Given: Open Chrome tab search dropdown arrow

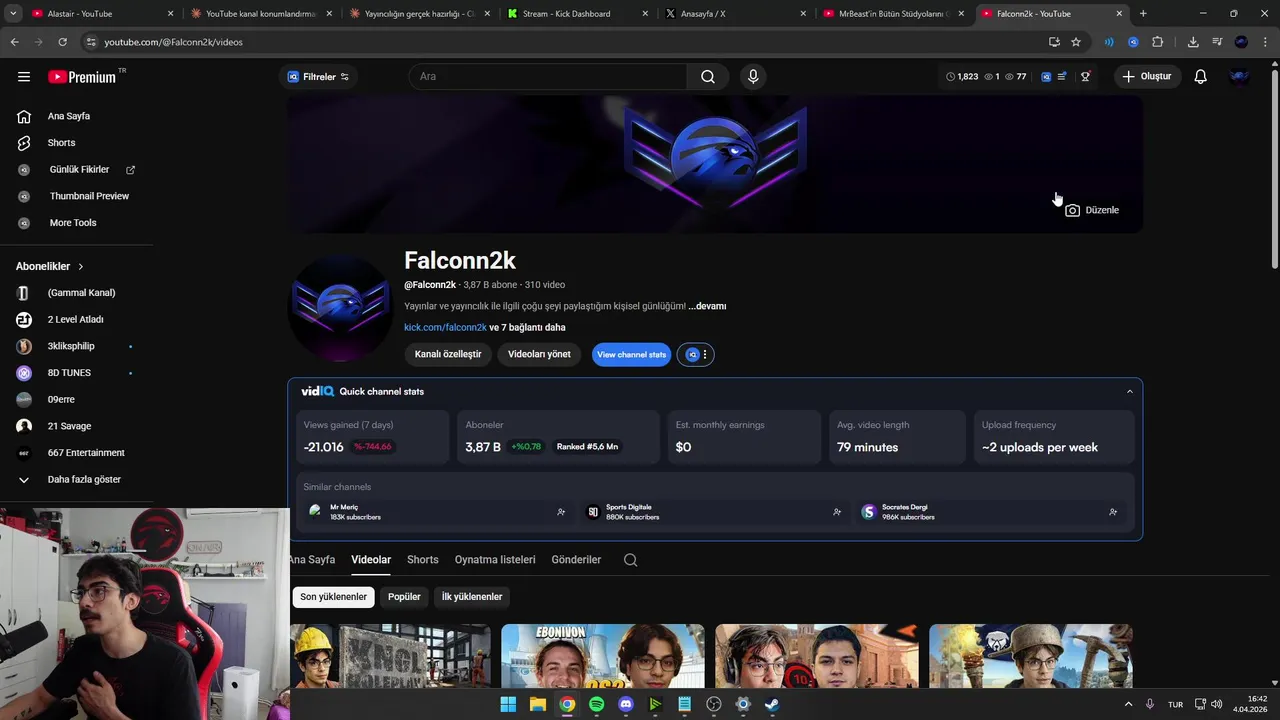Looking at the screenshot, I should click(x=13, y=14).
